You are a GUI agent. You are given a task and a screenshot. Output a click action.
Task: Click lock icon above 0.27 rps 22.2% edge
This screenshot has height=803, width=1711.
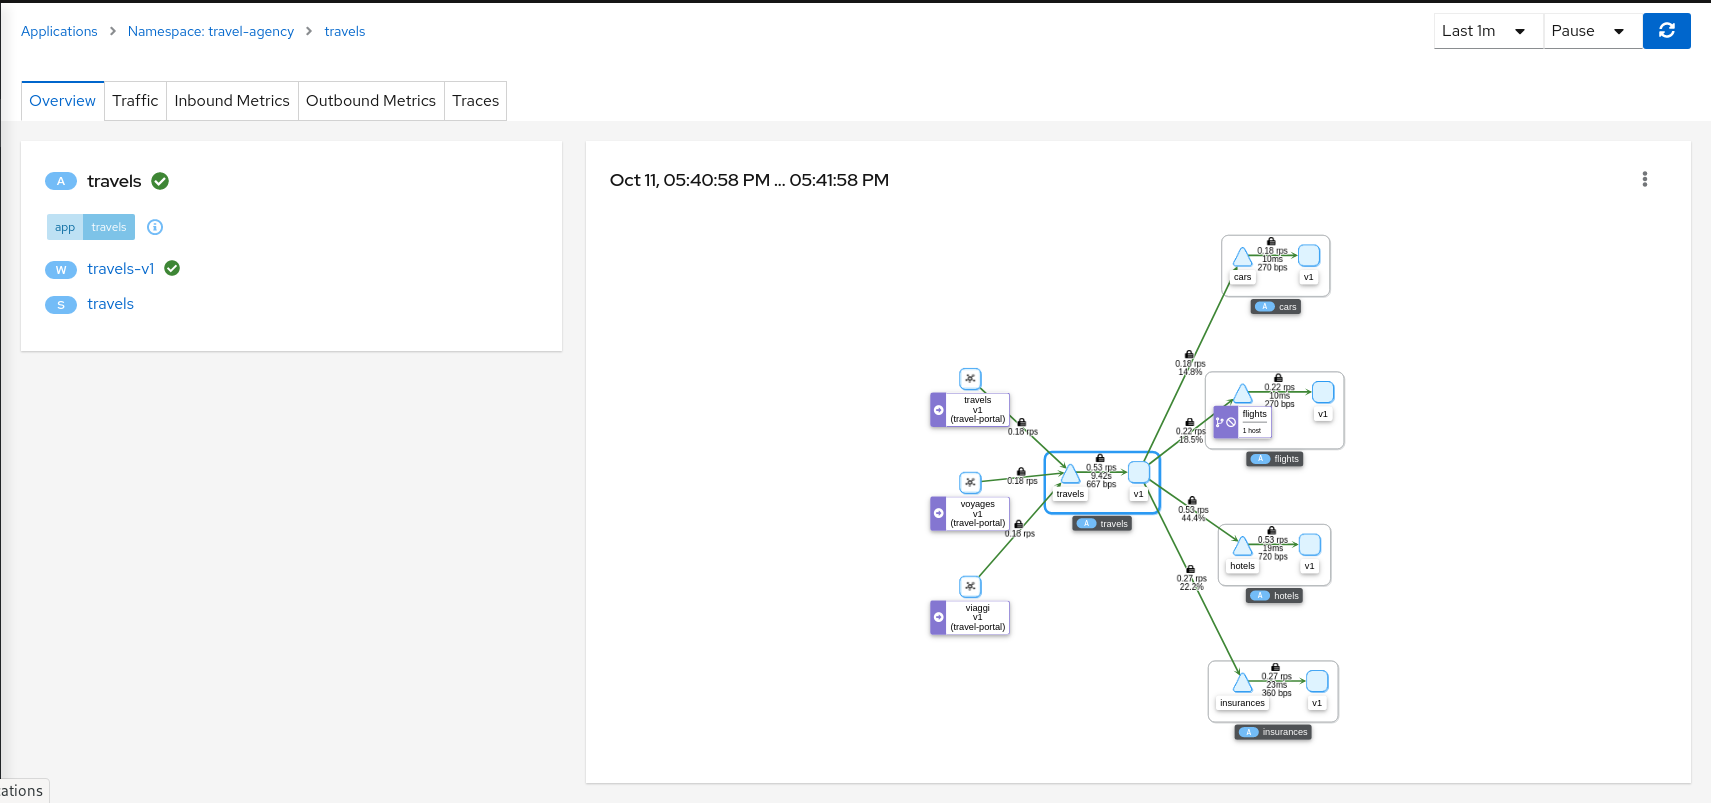coord(1190,569)
